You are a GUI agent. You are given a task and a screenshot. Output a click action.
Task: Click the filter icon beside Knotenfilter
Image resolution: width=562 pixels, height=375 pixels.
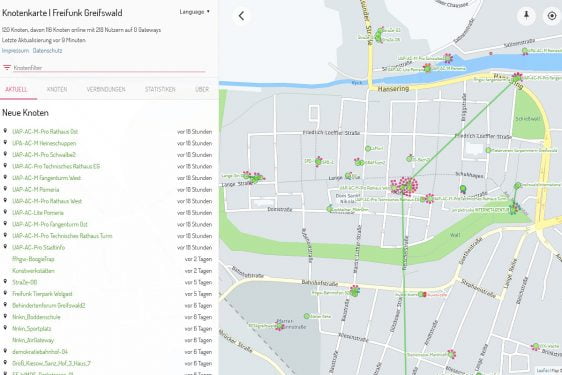pyautogui.click(x=6, y=67)
